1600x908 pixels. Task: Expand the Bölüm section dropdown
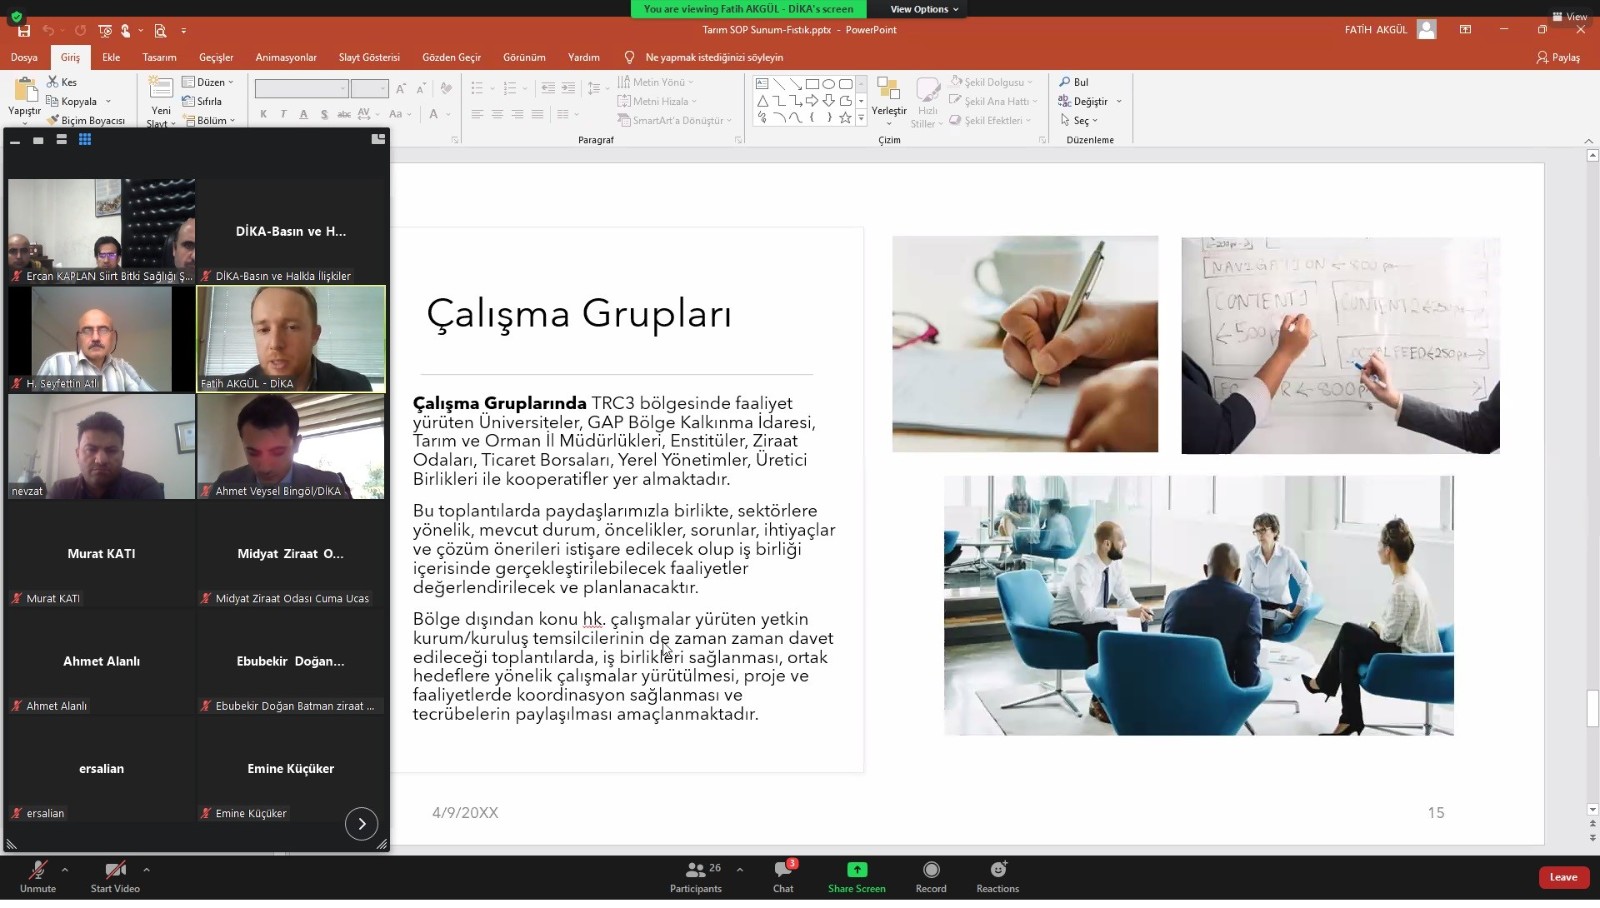pyautogui.click(x=209, y=120)
